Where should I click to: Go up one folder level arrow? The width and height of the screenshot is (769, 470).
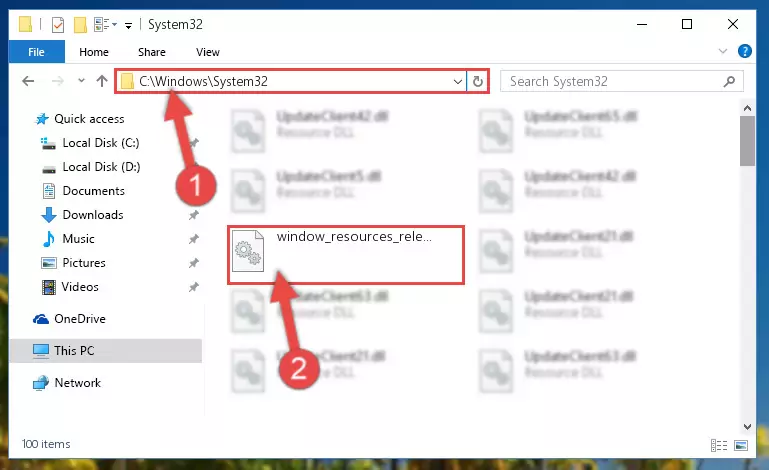[102, 81]
